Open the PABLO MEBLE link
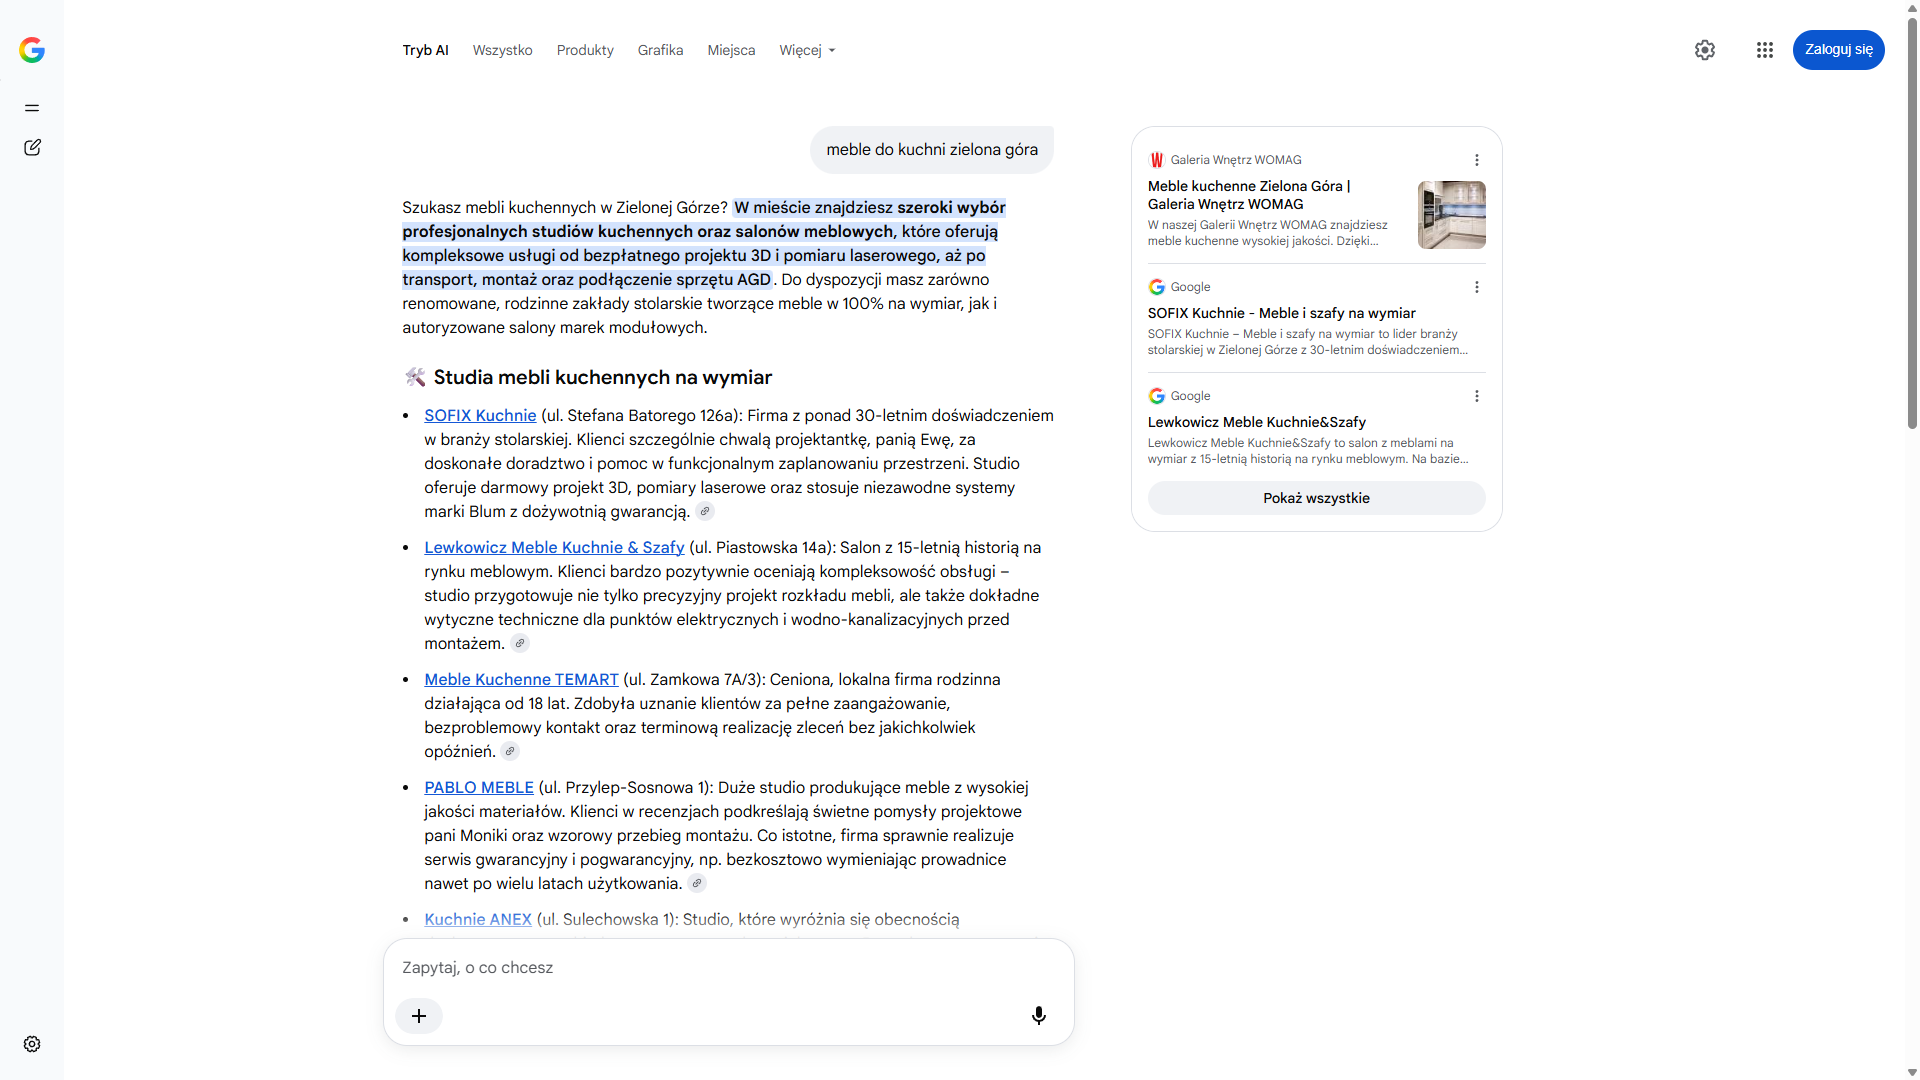This screenshot has width=1920, height=1080. 479,788
